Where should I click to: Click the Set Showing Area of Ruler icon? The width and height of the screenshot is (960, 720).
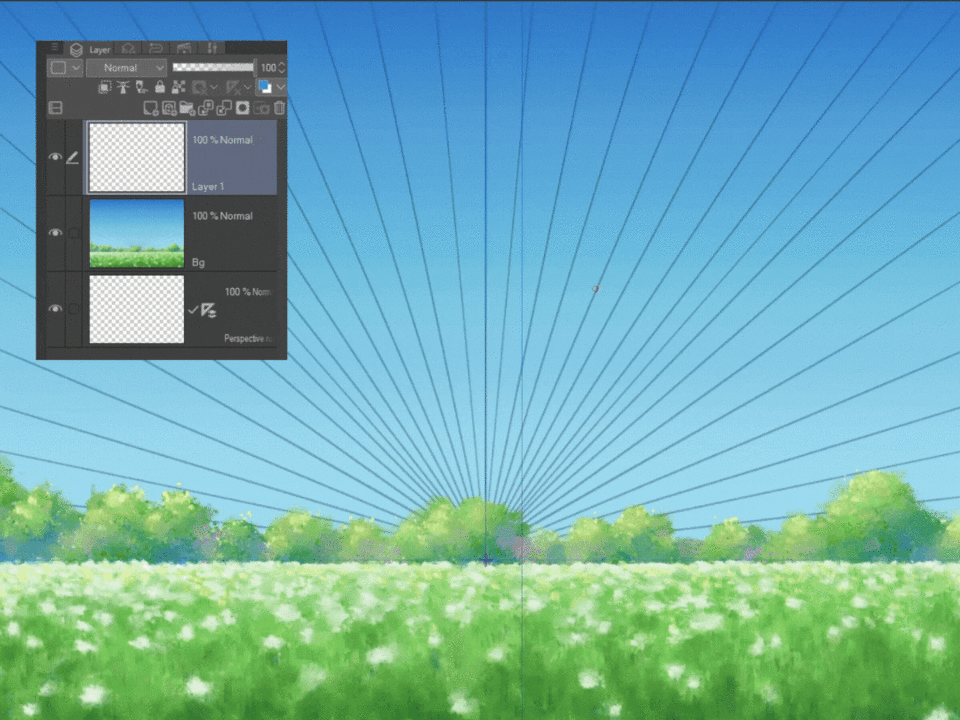[x=233, y=88]
